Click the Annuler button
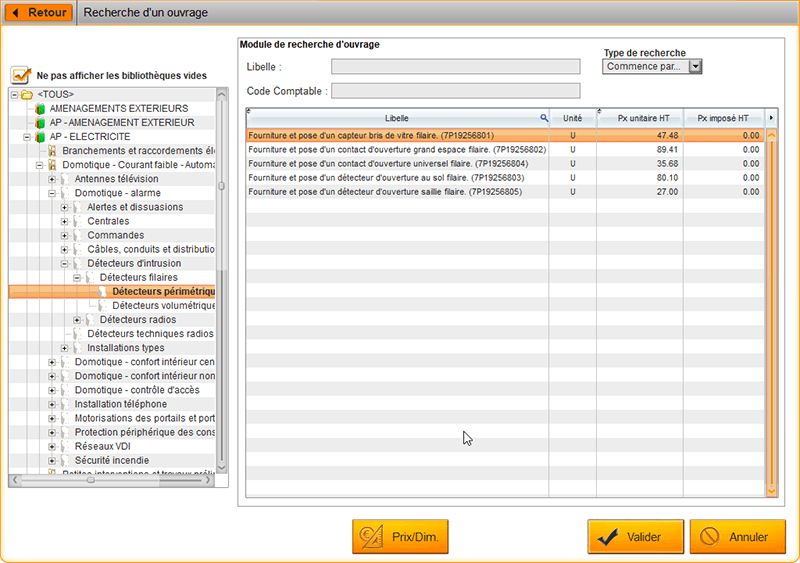 point(738,536)
